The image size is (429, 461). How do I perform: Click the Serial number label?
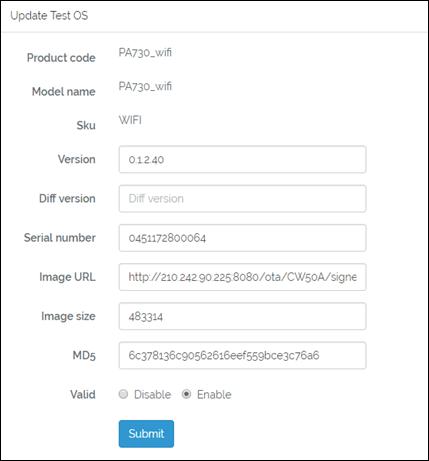point(60,238)
